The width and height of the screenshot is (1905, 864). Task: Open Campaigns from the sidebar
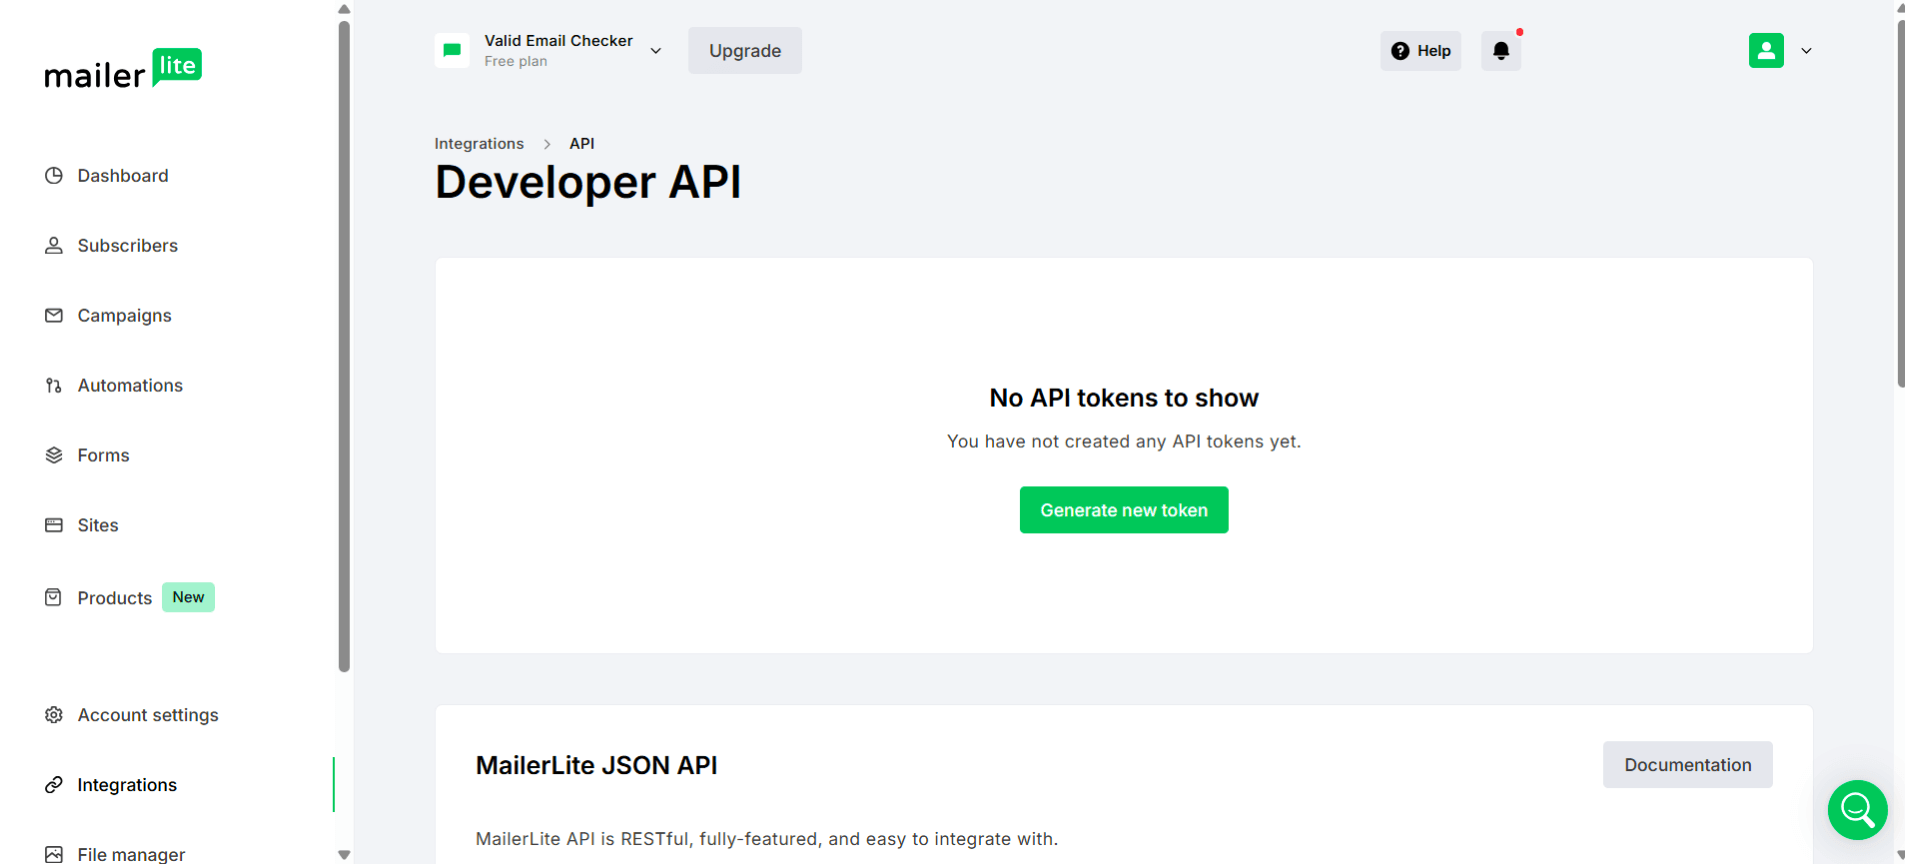125,316
